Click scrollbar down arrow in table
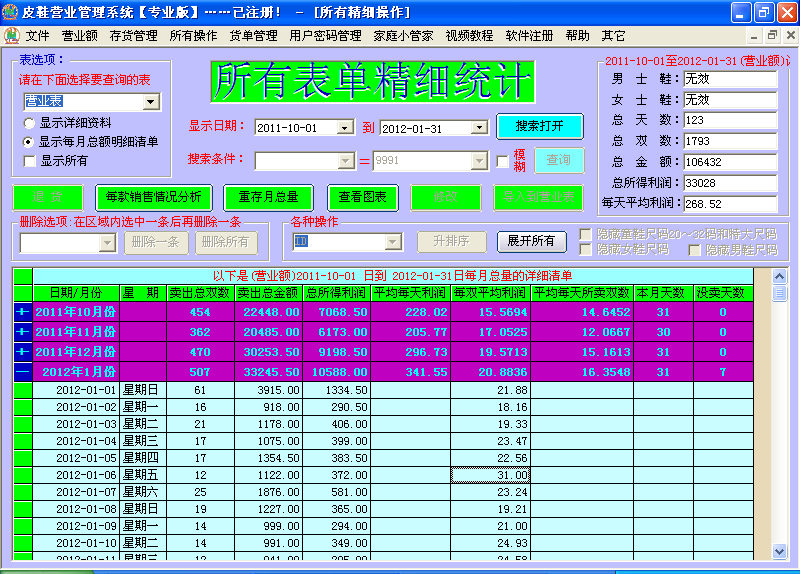This screenshot has height=574, width=800. 779,551
